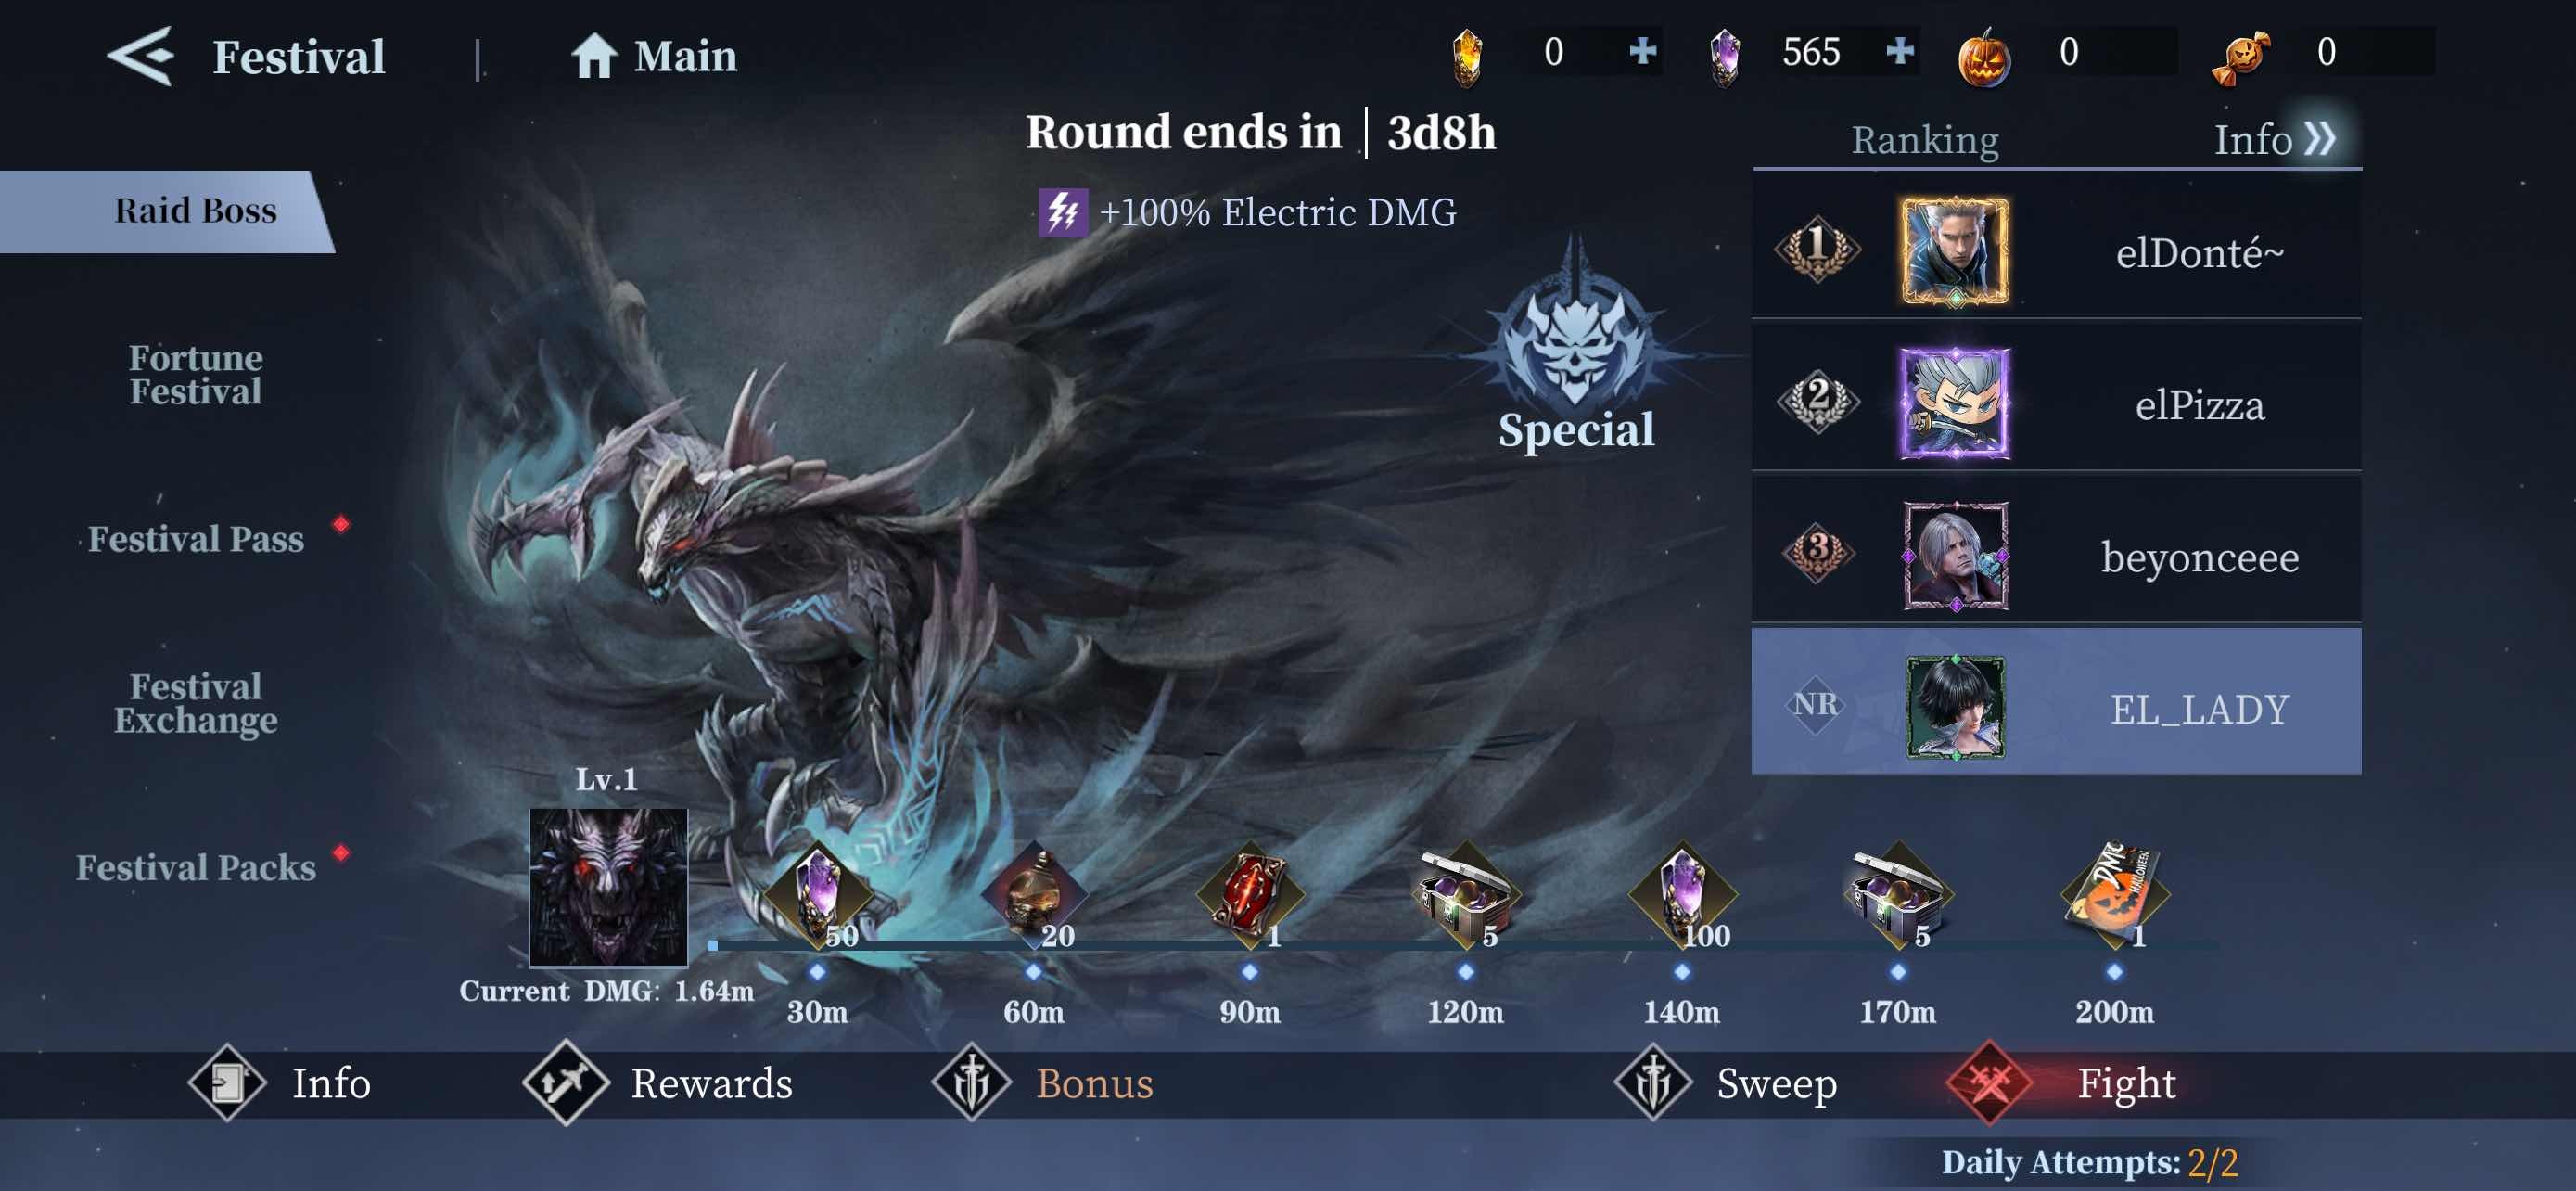Image resolution: width=2576 pixels, height=1191 pixels.
Task: Use Sweep to auto-clear the boss
Action: click(1726, 1083)
